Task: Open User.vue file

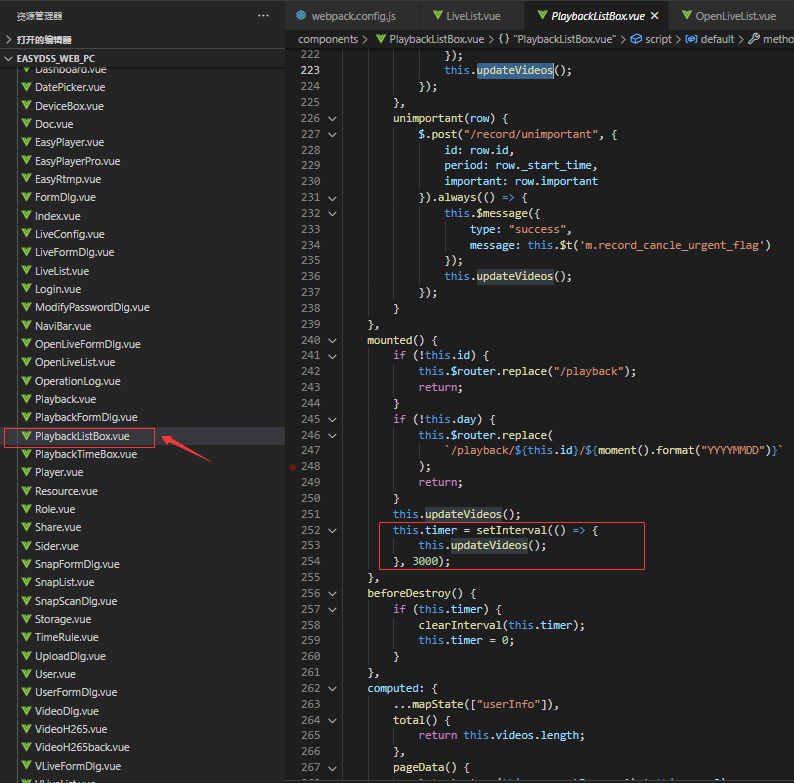Action: click(55, 674)
